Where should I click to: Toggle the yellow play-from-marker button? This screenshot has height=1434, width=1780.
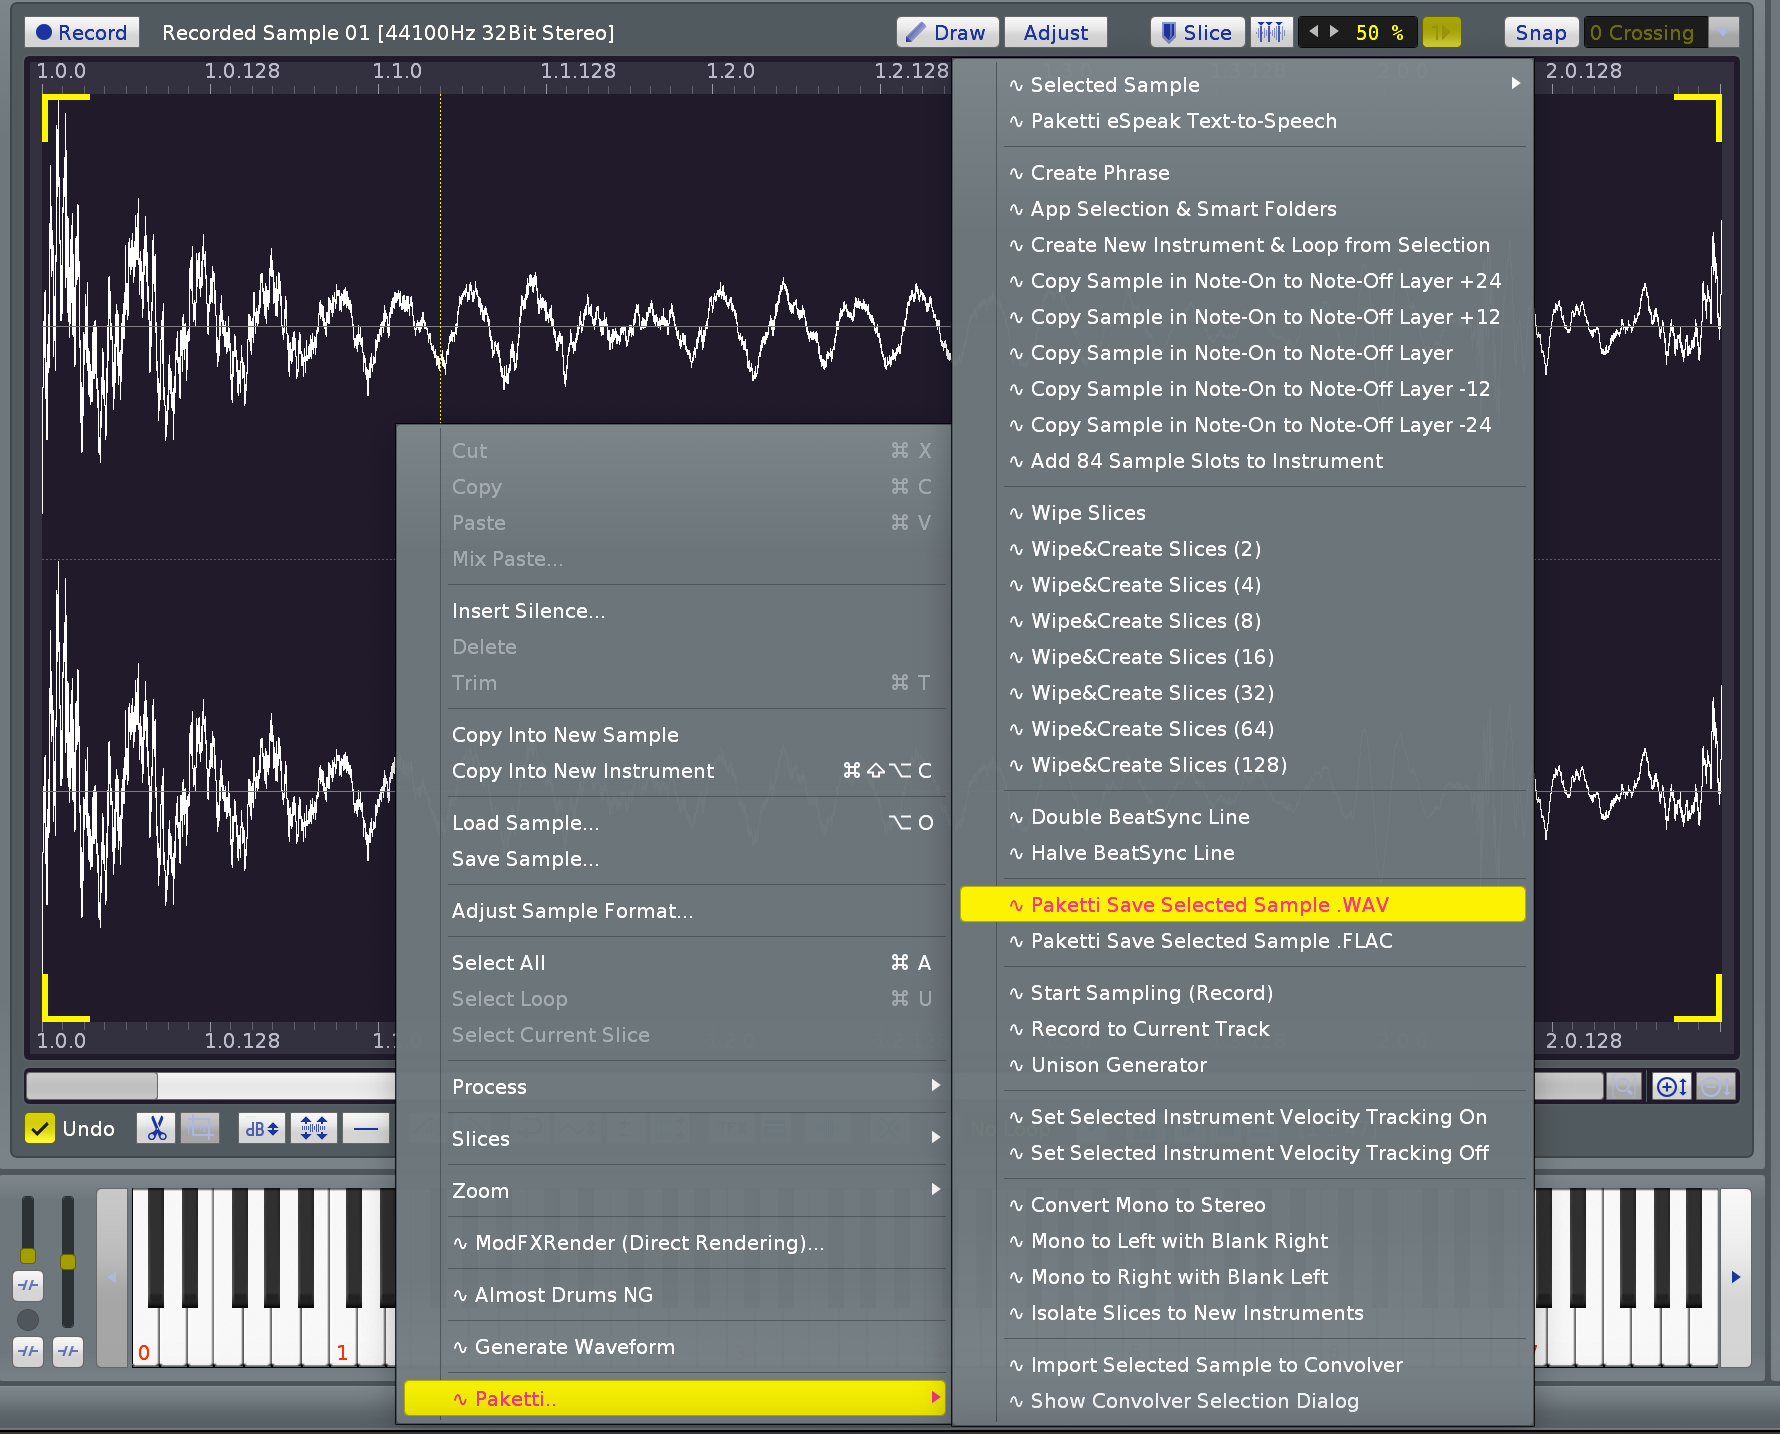point(1441,33)
